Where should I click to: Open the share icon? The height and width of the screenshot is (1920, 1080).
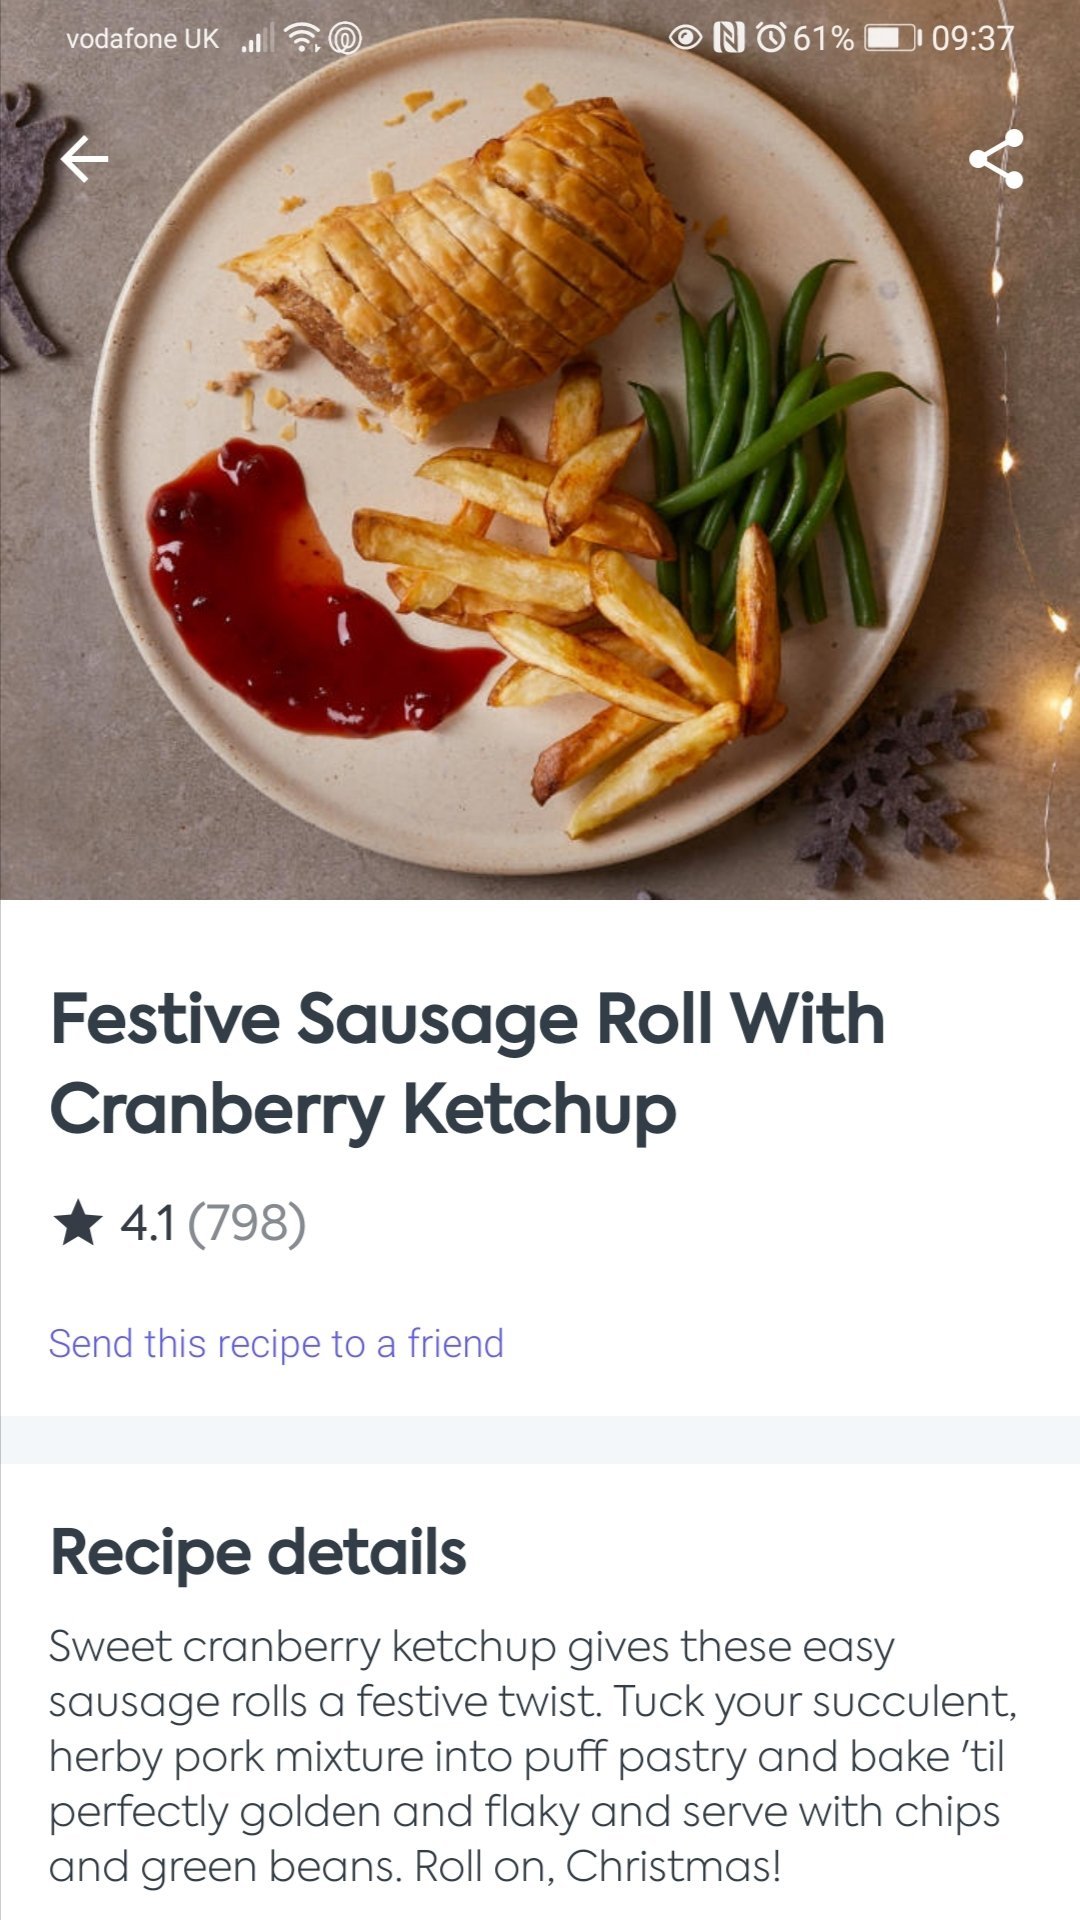(x=996, y=159)
